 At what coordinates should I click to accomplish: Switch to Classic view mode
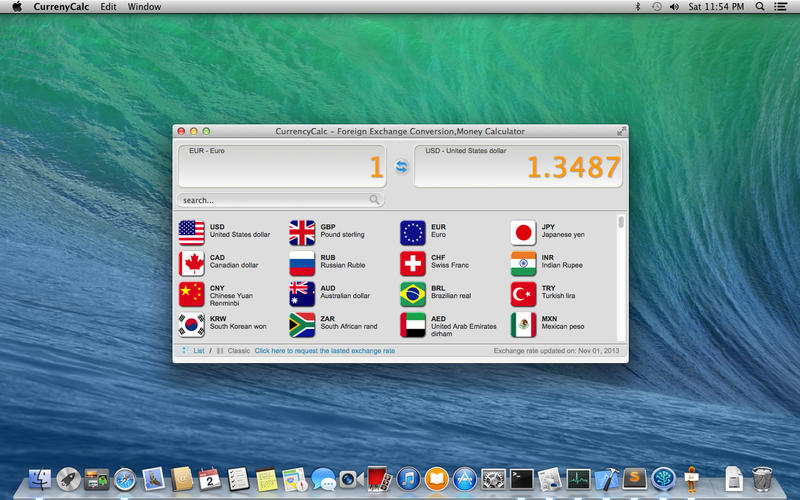238,351
